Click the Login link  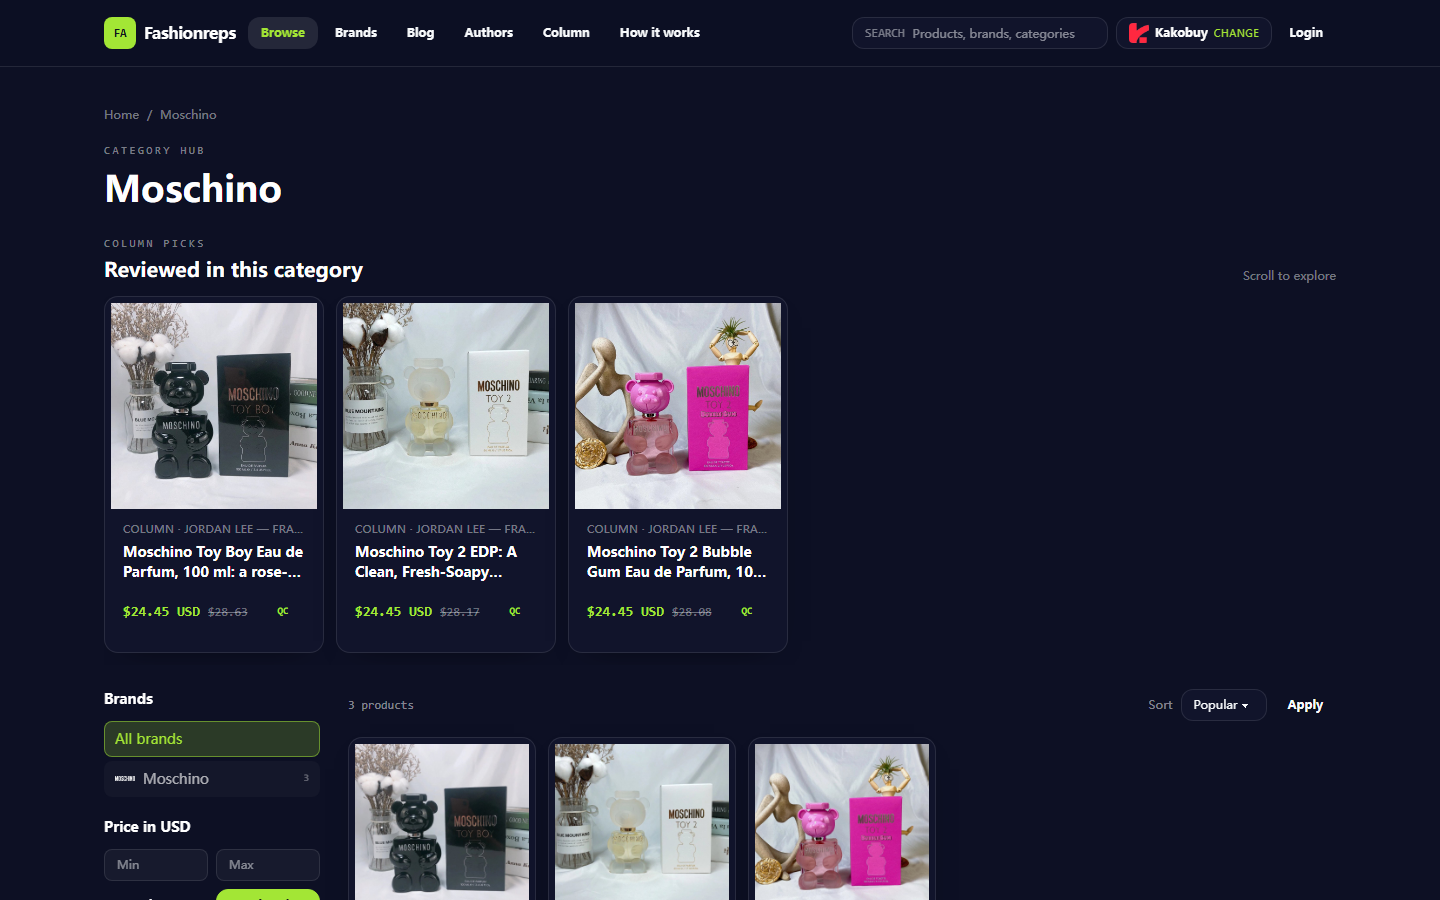tap(1306, 33)
